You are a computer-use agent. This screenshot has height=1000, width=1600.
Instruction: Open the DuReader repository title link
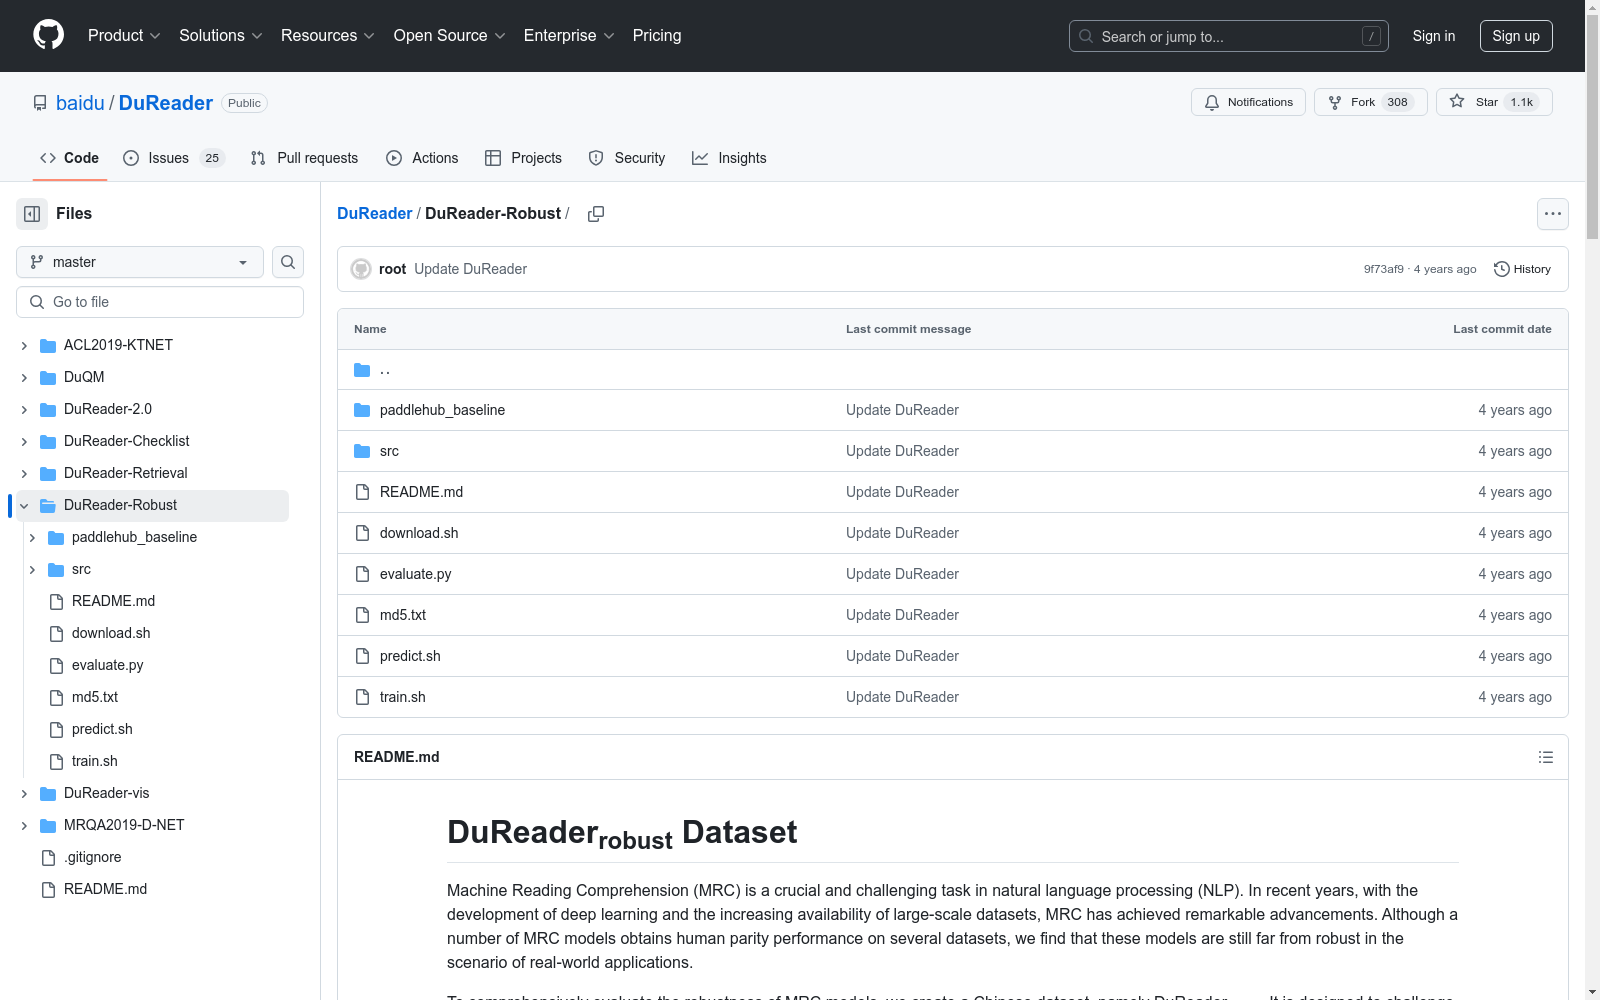point(166,103)
